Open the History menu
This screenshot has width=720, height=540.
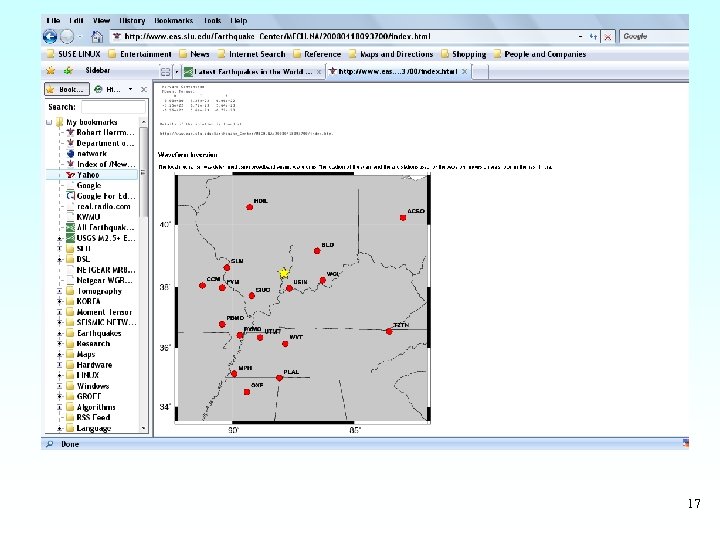coord(132,20)
